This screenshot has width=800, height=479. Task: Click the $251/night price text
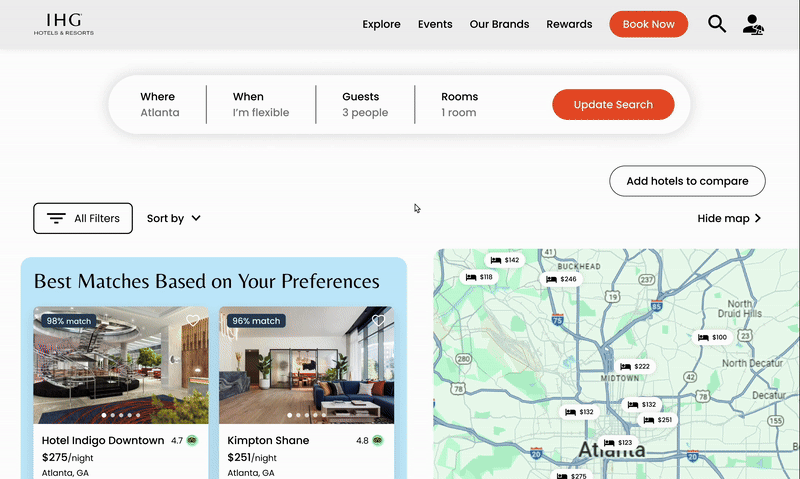252,458
